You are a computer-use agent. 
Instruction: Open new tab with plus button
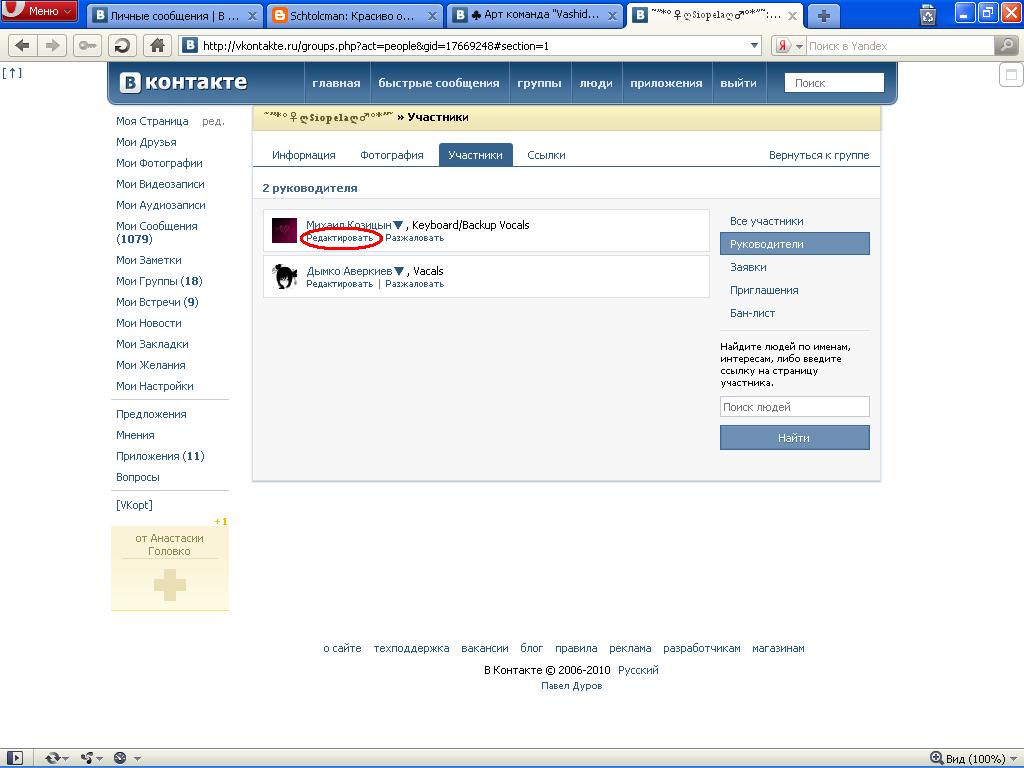click(x=824, y=16)
